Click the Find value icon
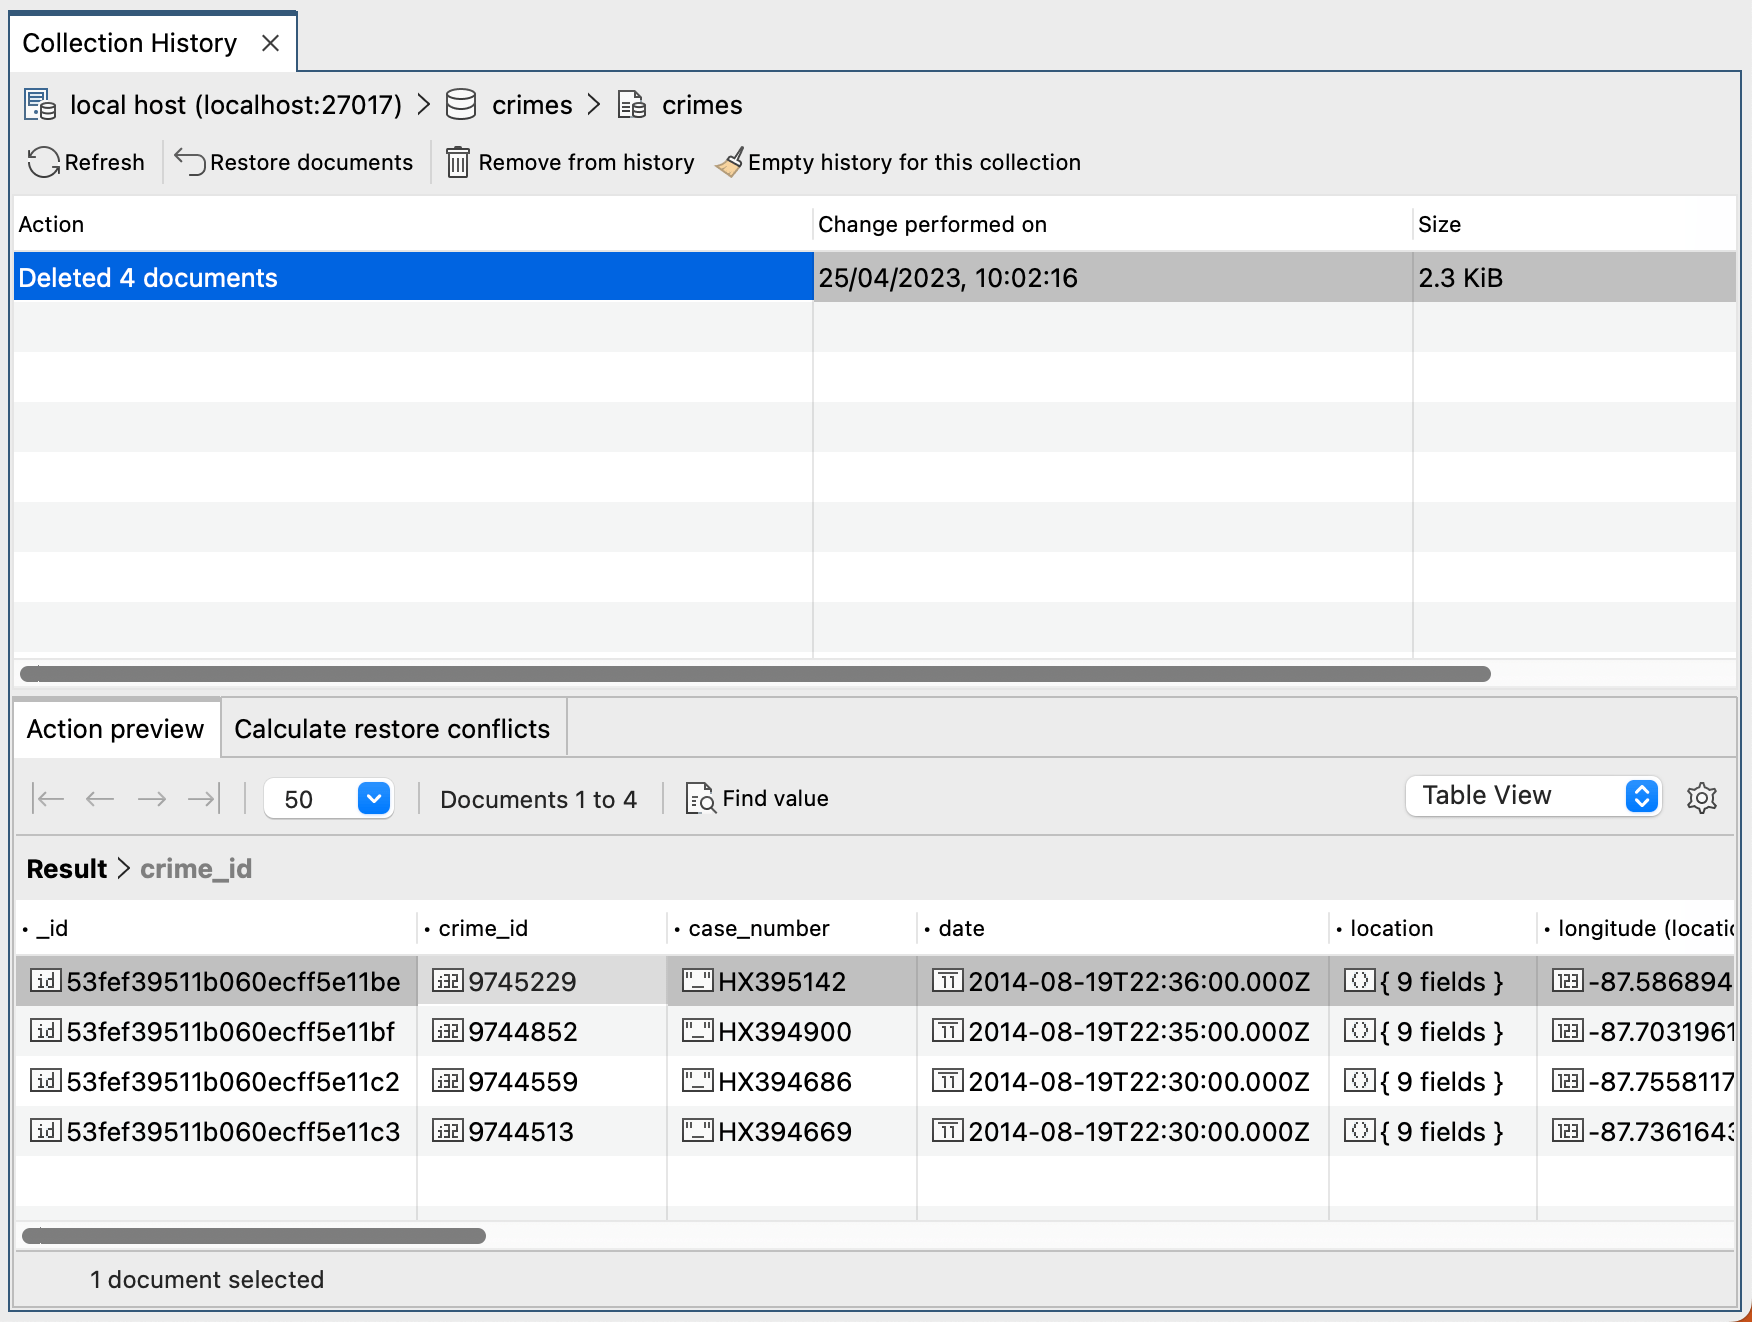 point(700,799)
